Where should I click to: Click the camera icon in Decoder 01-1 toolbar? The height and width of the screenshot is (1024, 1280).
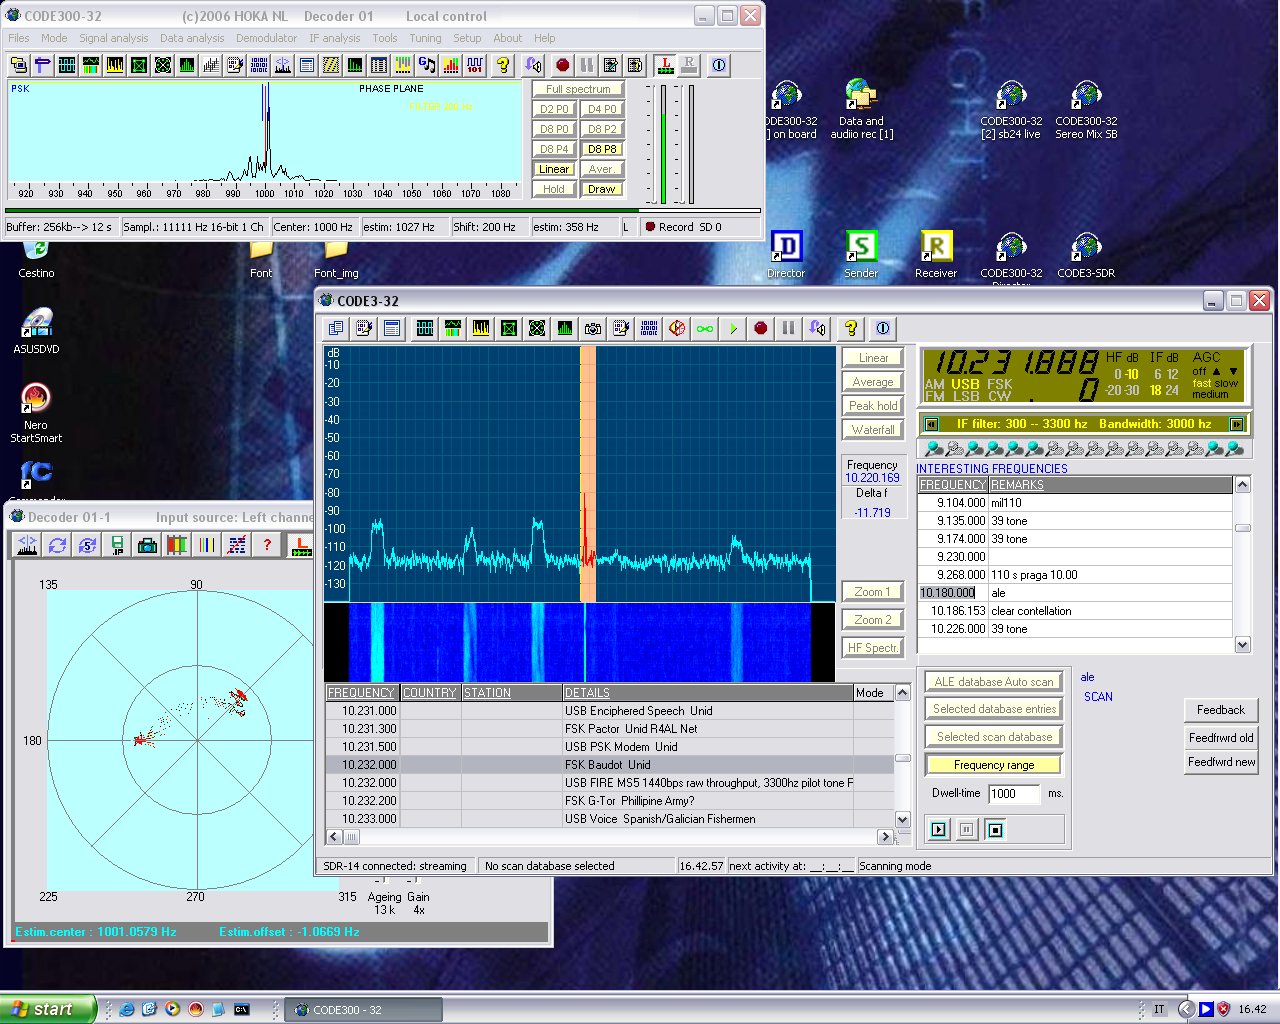click(147, 545)
